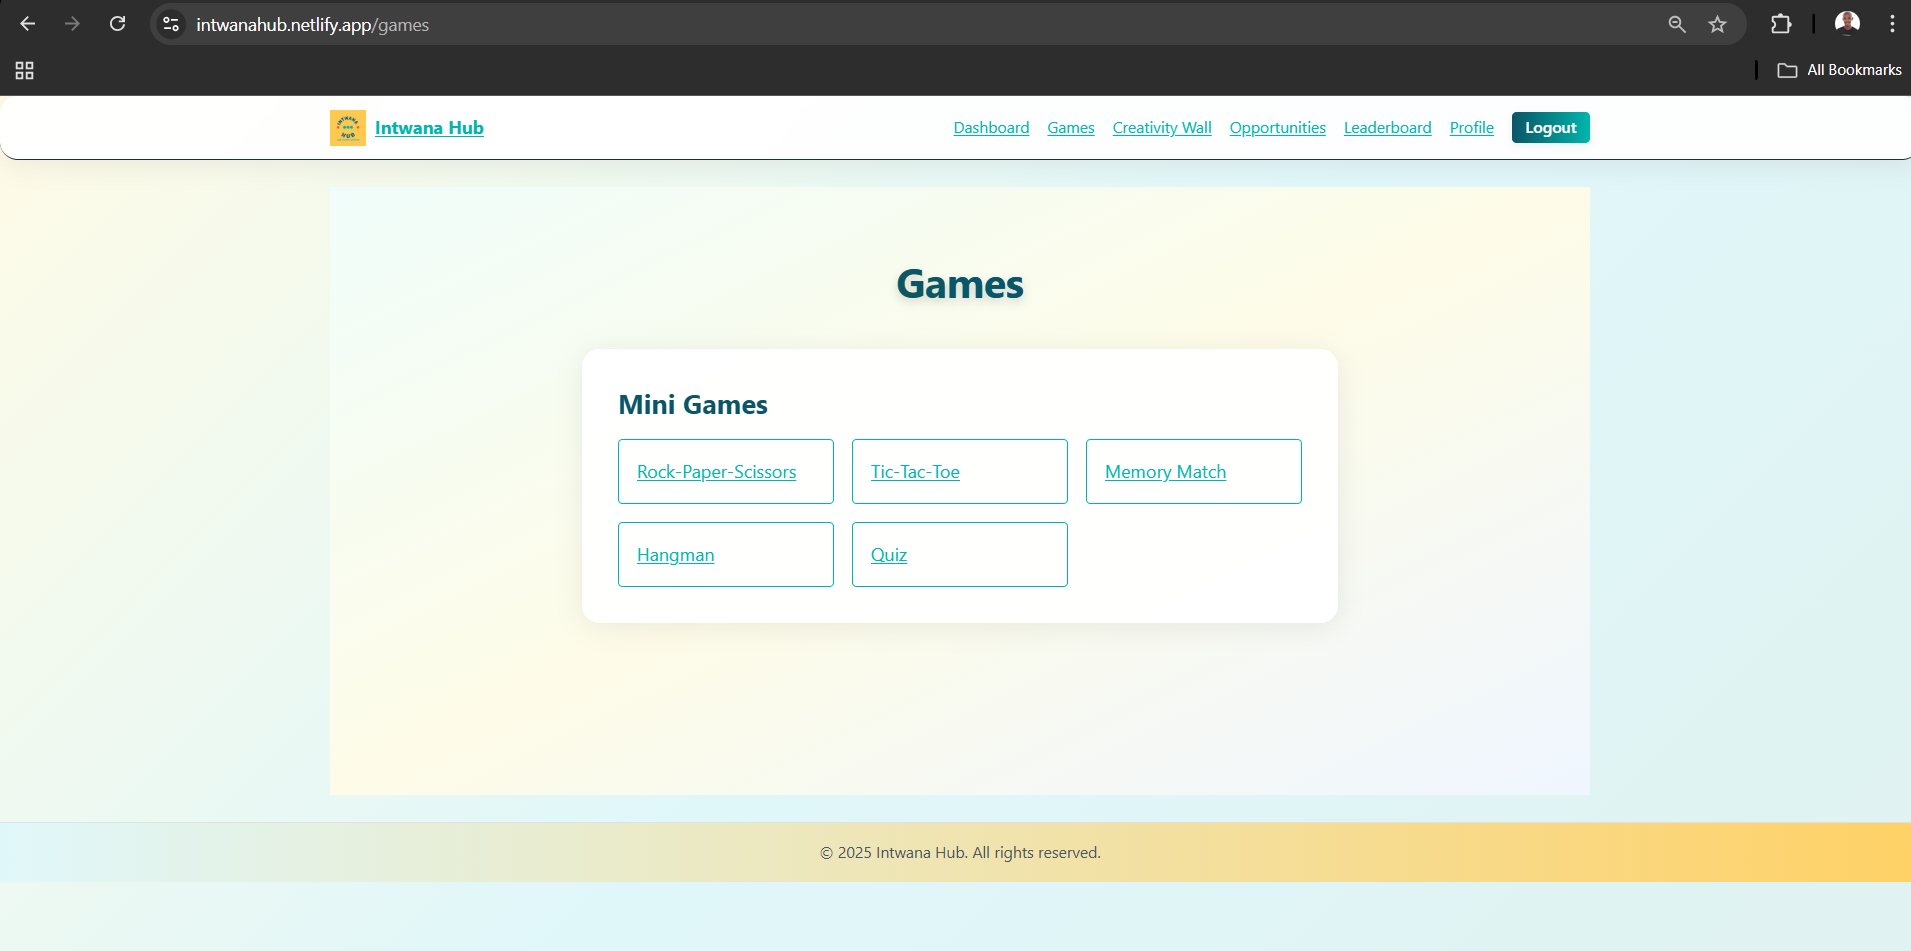1911x951 pixels.
Task: Click the browser forward navigation arrow
Action: [x=72, y=23]
